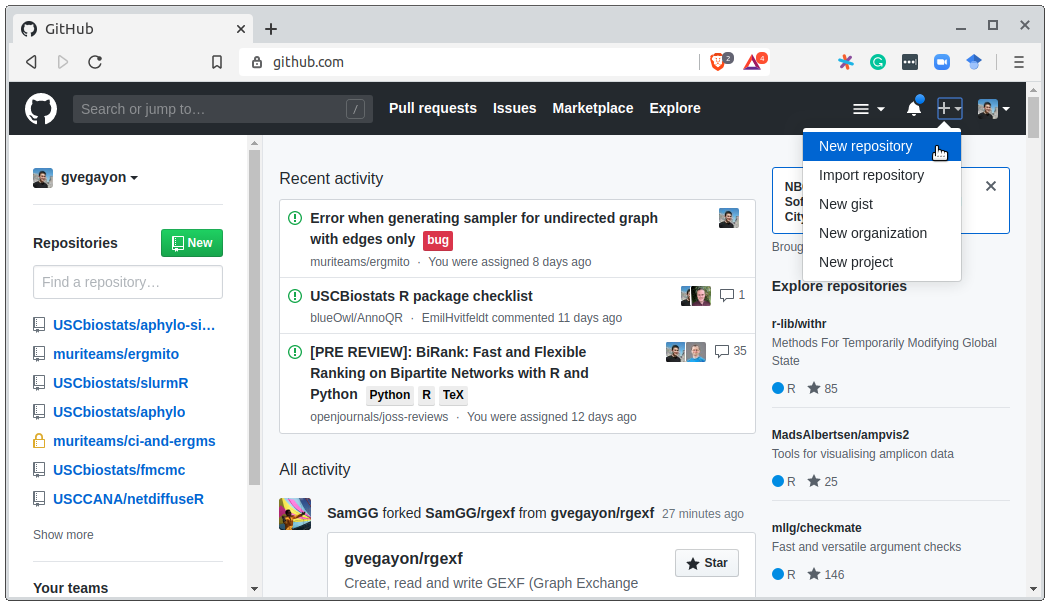The width and height of the screenshot is (1054, 610).
Task: Open the Zoom extension icon
Action: pos(942,62)
